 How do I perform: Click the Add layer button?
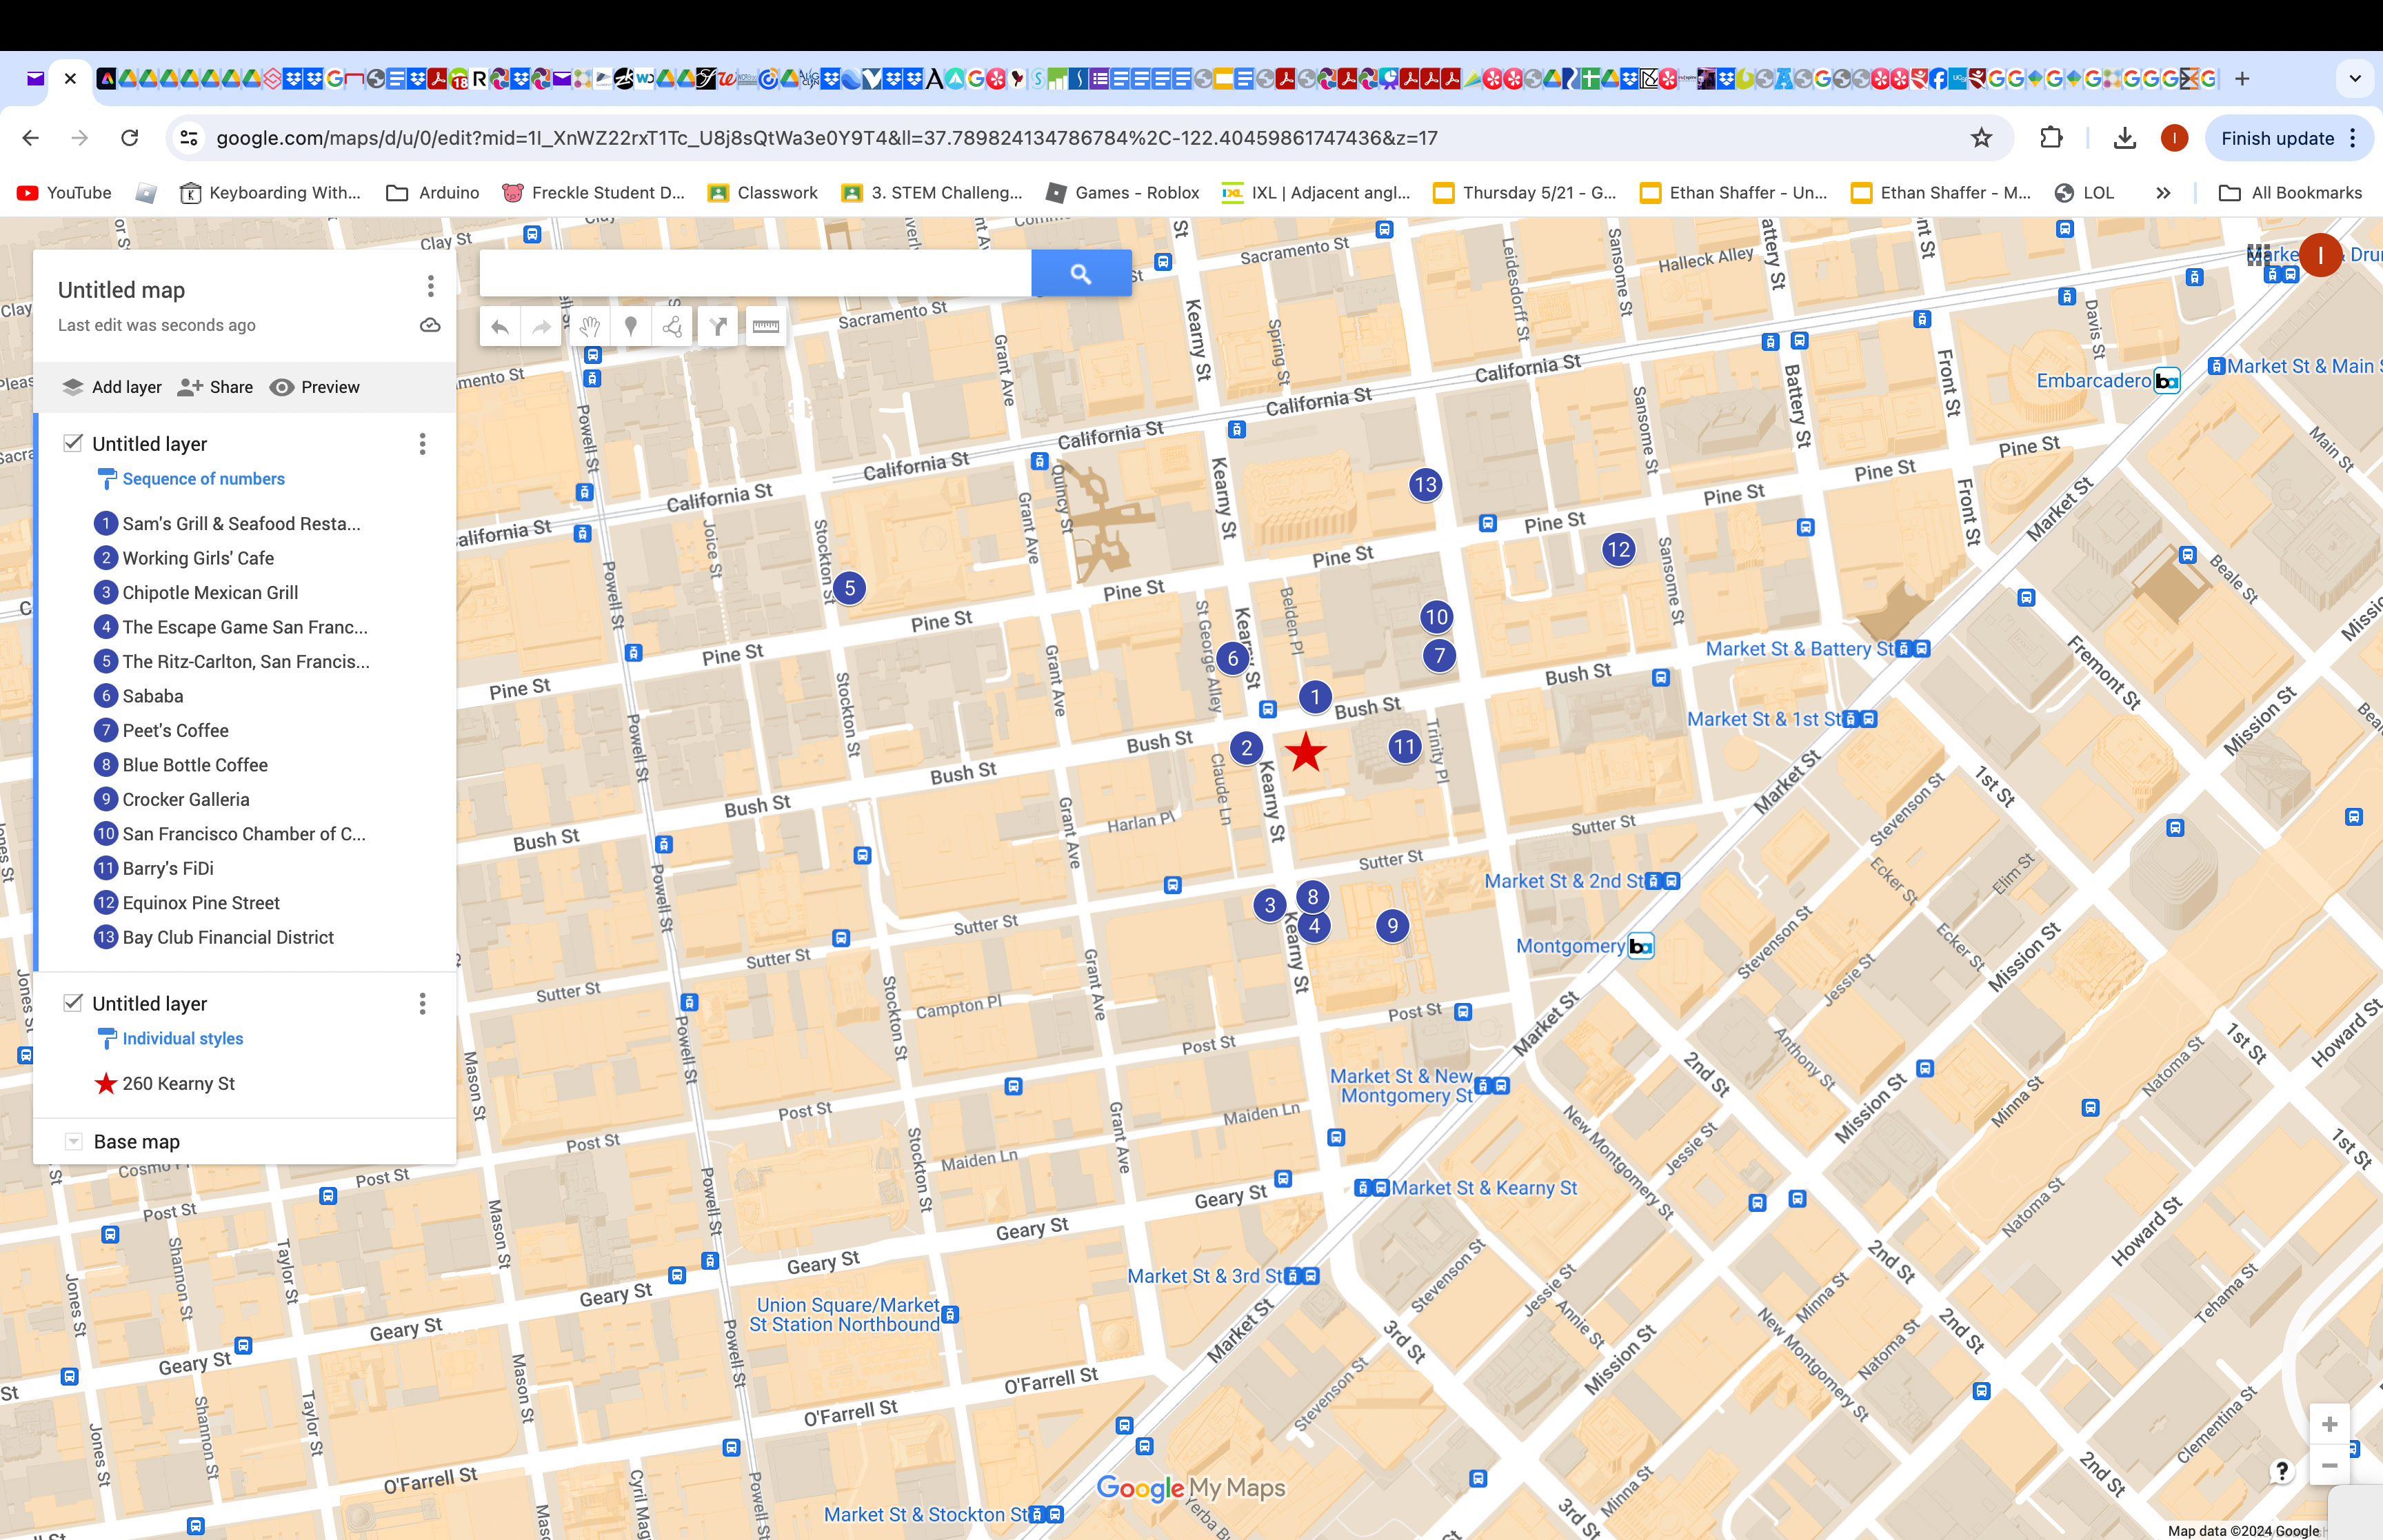pyautogui.click(x=111, y=387)
